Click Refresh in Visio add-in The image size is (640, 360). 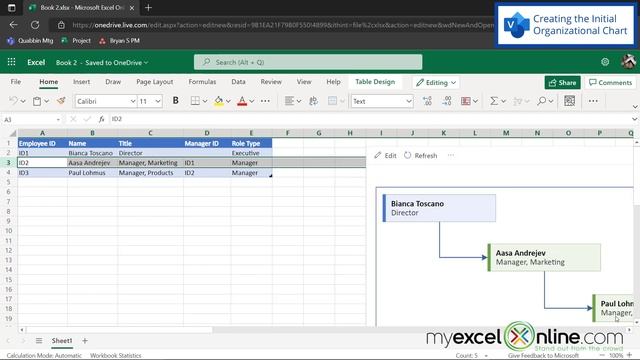[421, 156]
